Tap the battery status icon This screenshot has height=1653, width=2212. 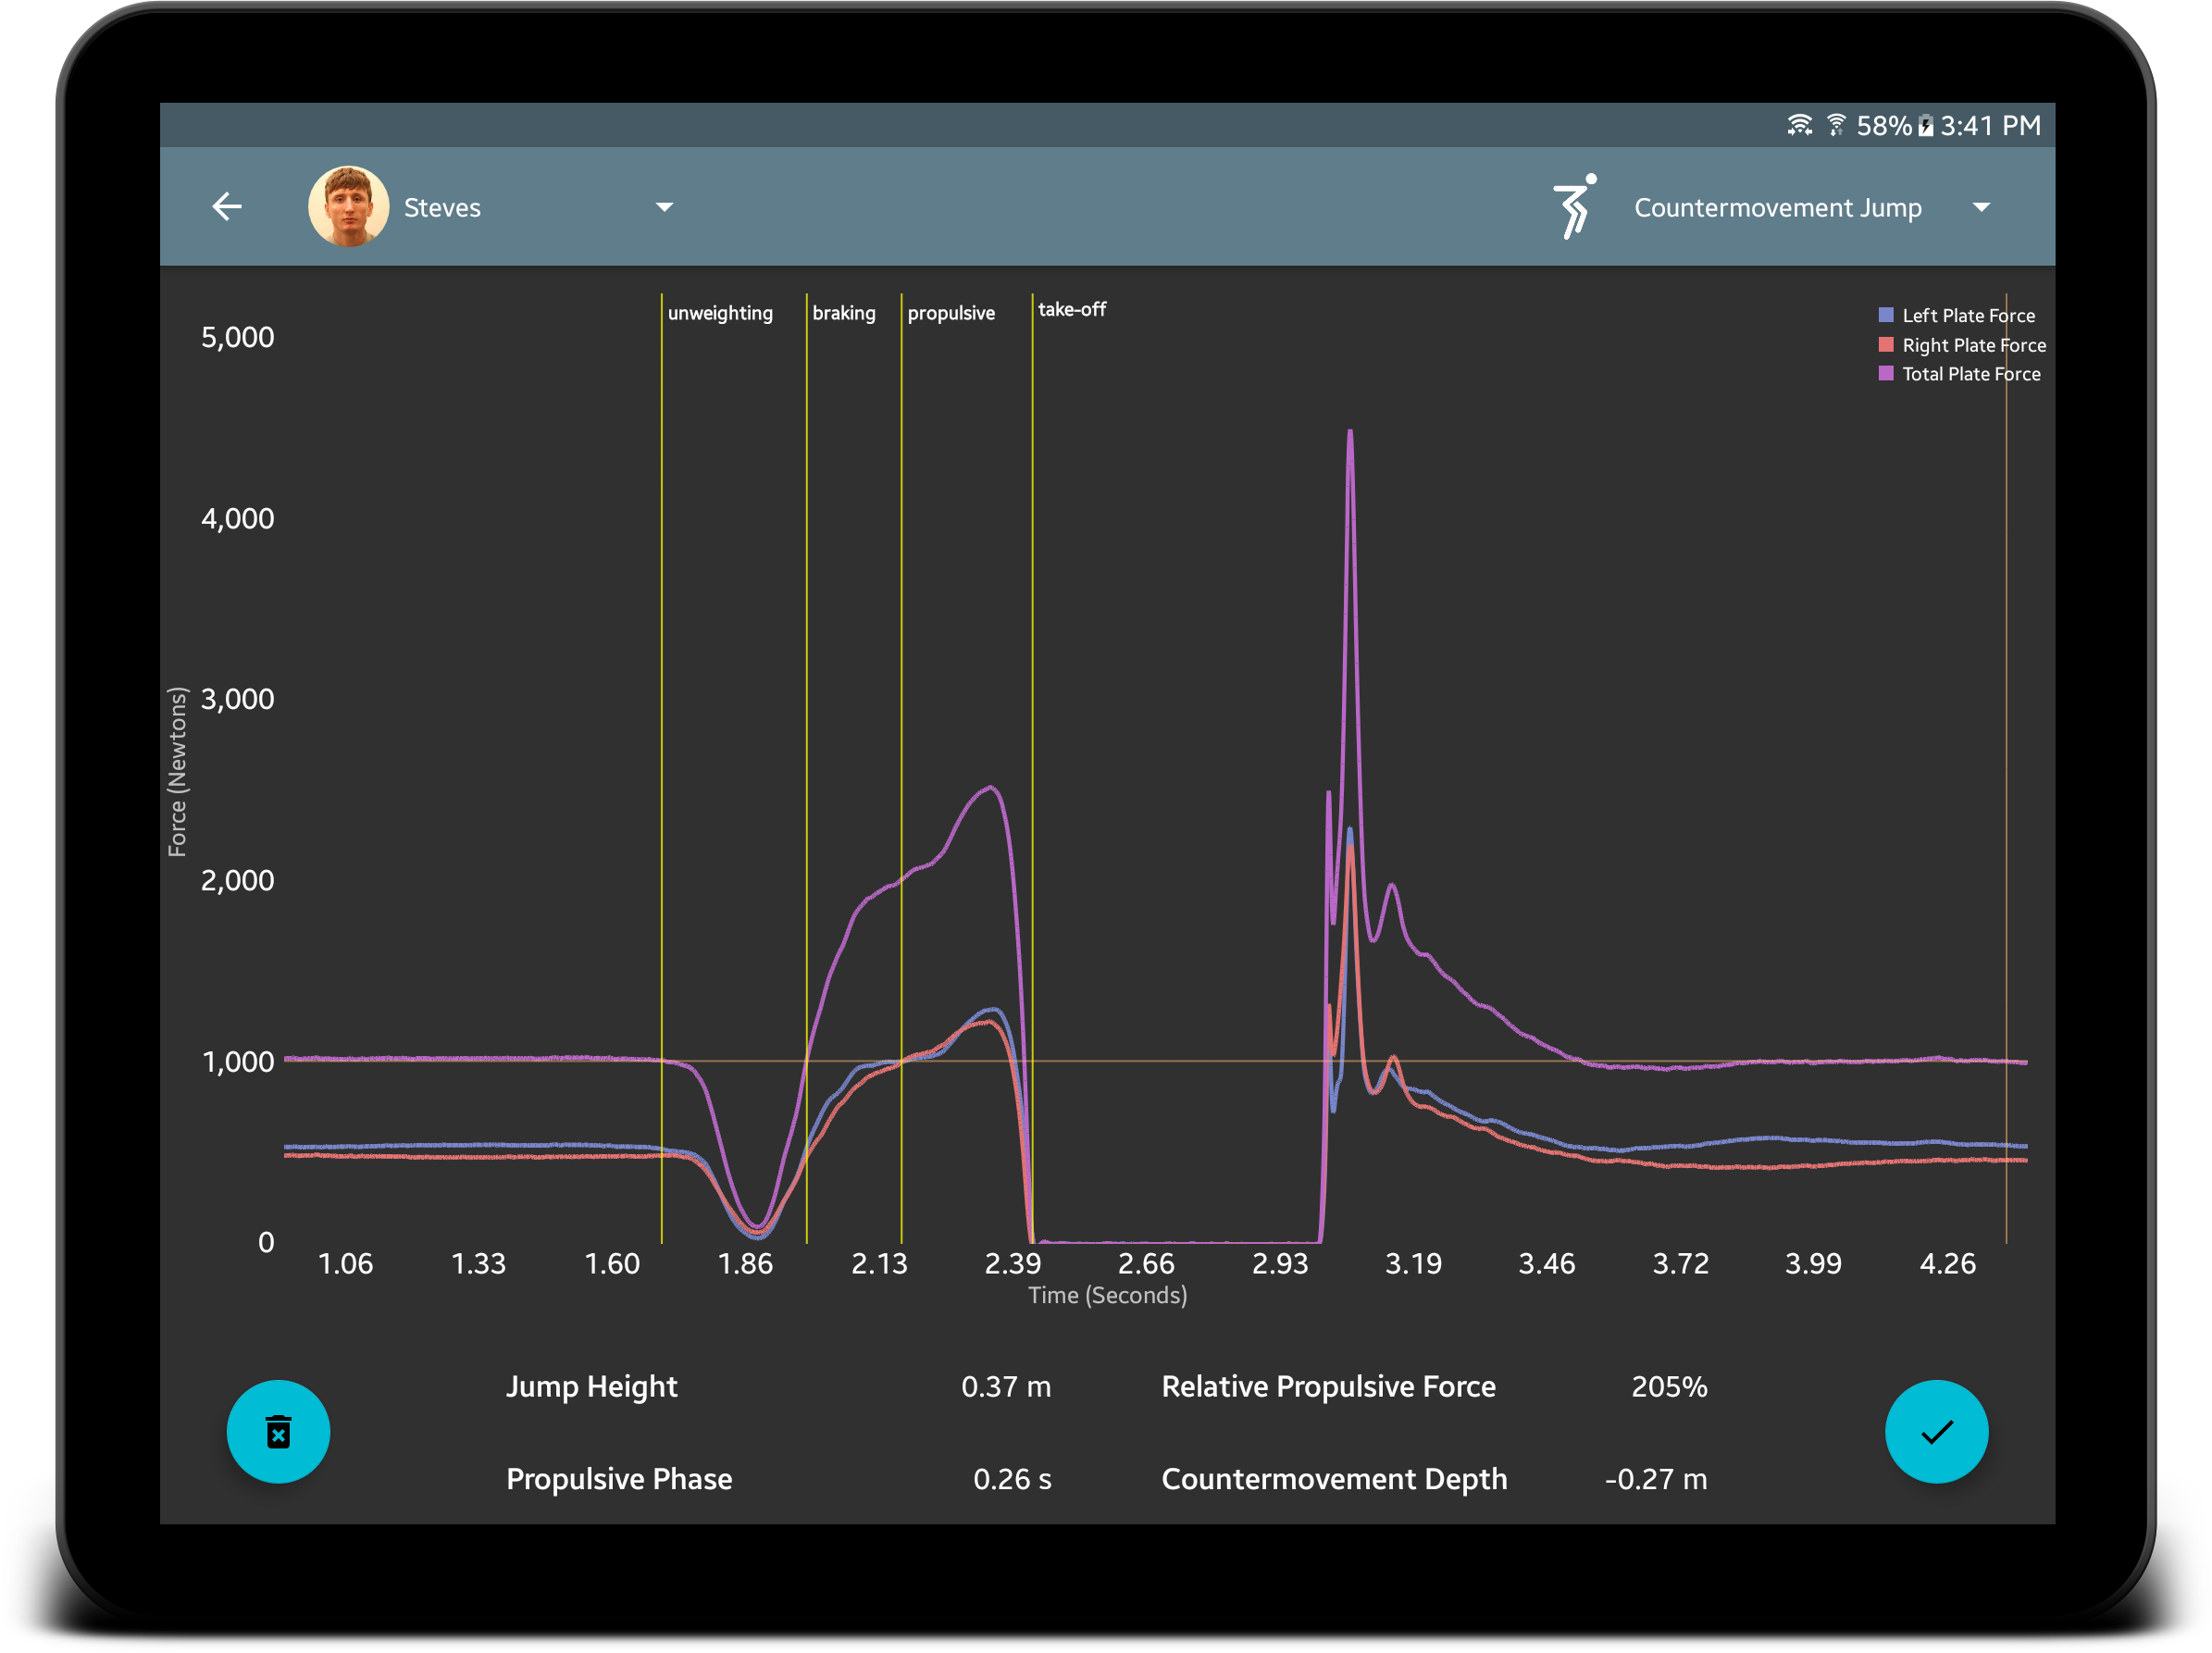(x=1925, y=126)
